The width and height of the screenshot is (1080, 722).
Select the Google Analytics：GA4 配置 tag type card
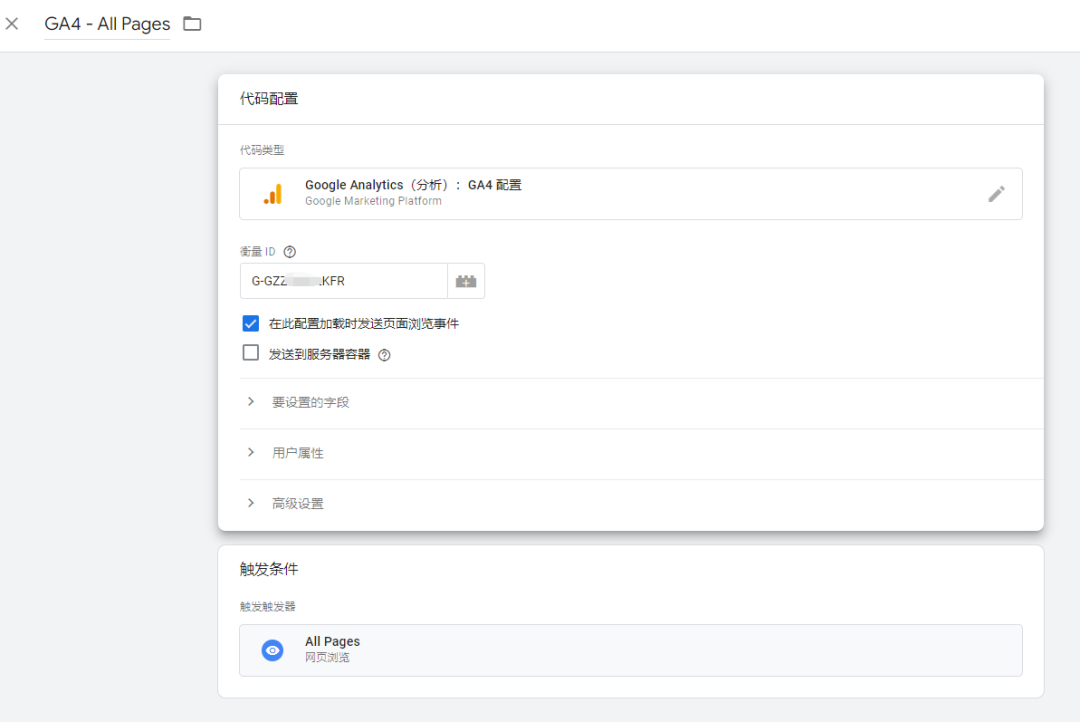pos(630,193)
